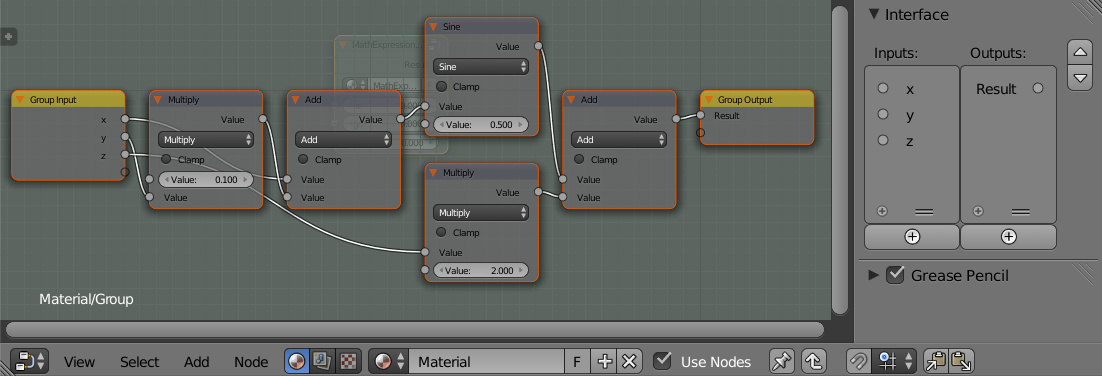Open tool shelf with plus tab icon

pos(9,37)
